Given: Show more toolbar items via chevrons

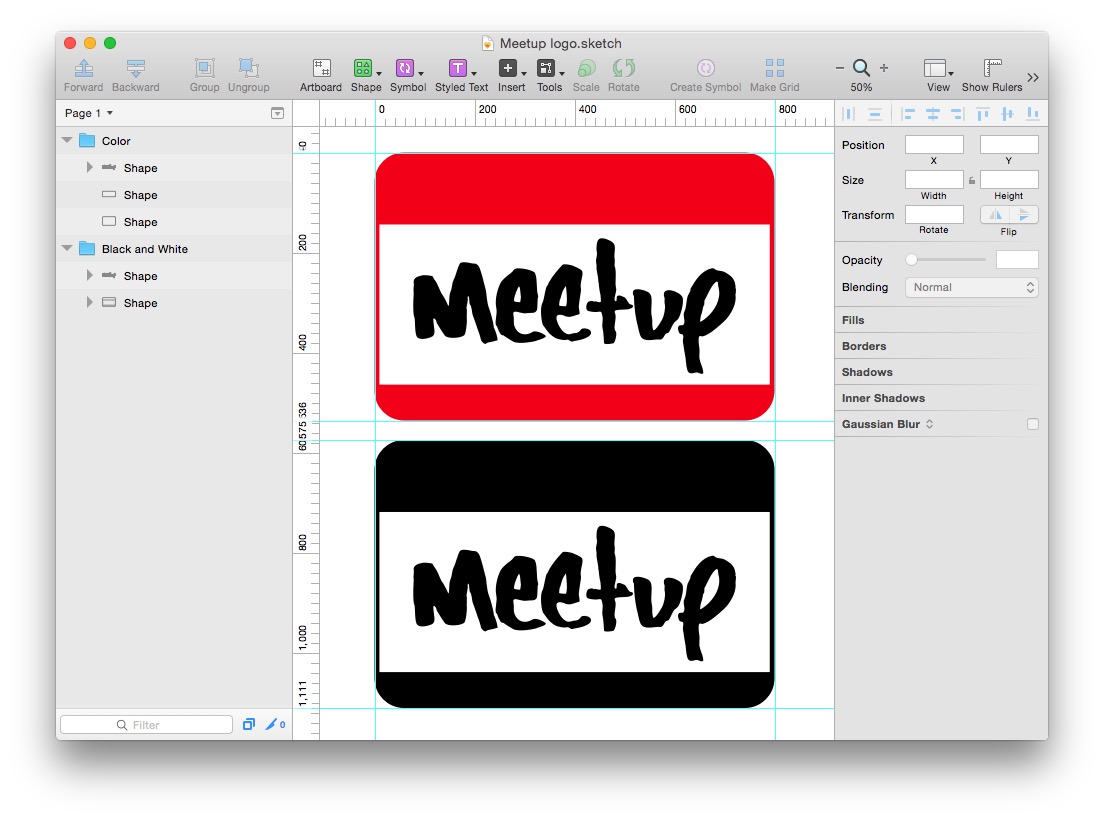Looking at the screenshot, I should [x=1033, y=77].
